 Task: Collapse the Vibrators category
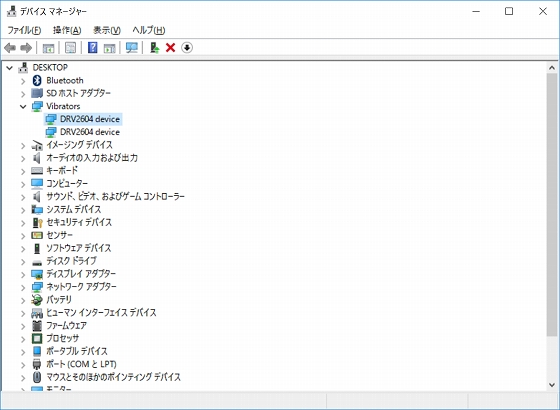pyautogui.click(x=23, y=106)
